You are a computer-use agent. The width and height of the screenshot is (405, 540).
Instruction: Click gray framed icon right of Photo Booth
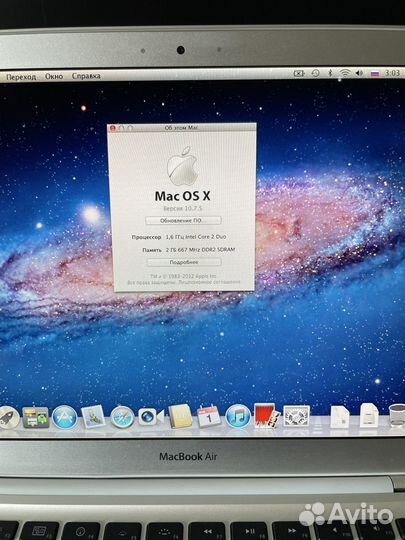296,416
